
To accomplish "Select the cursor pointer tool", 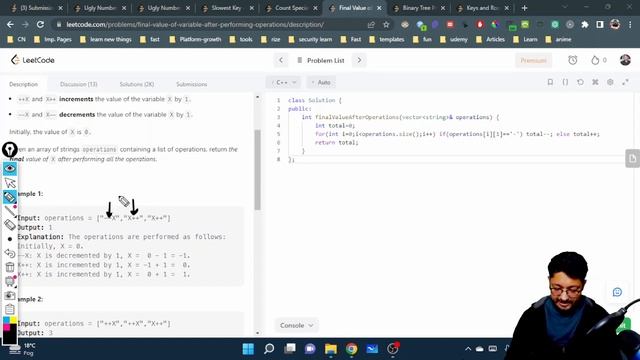I will (10, 182).
